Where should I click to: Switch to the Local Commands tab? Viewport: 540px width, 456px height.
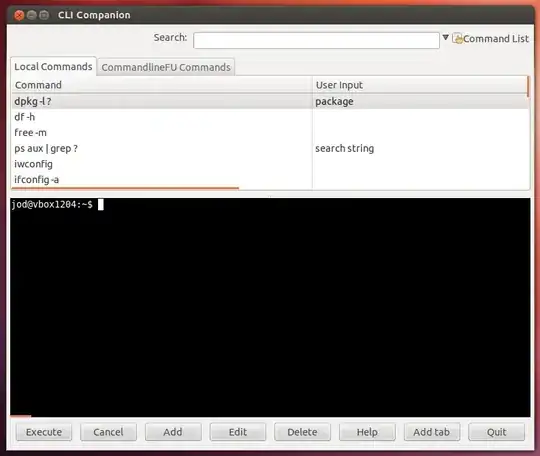tap(53, 66)
